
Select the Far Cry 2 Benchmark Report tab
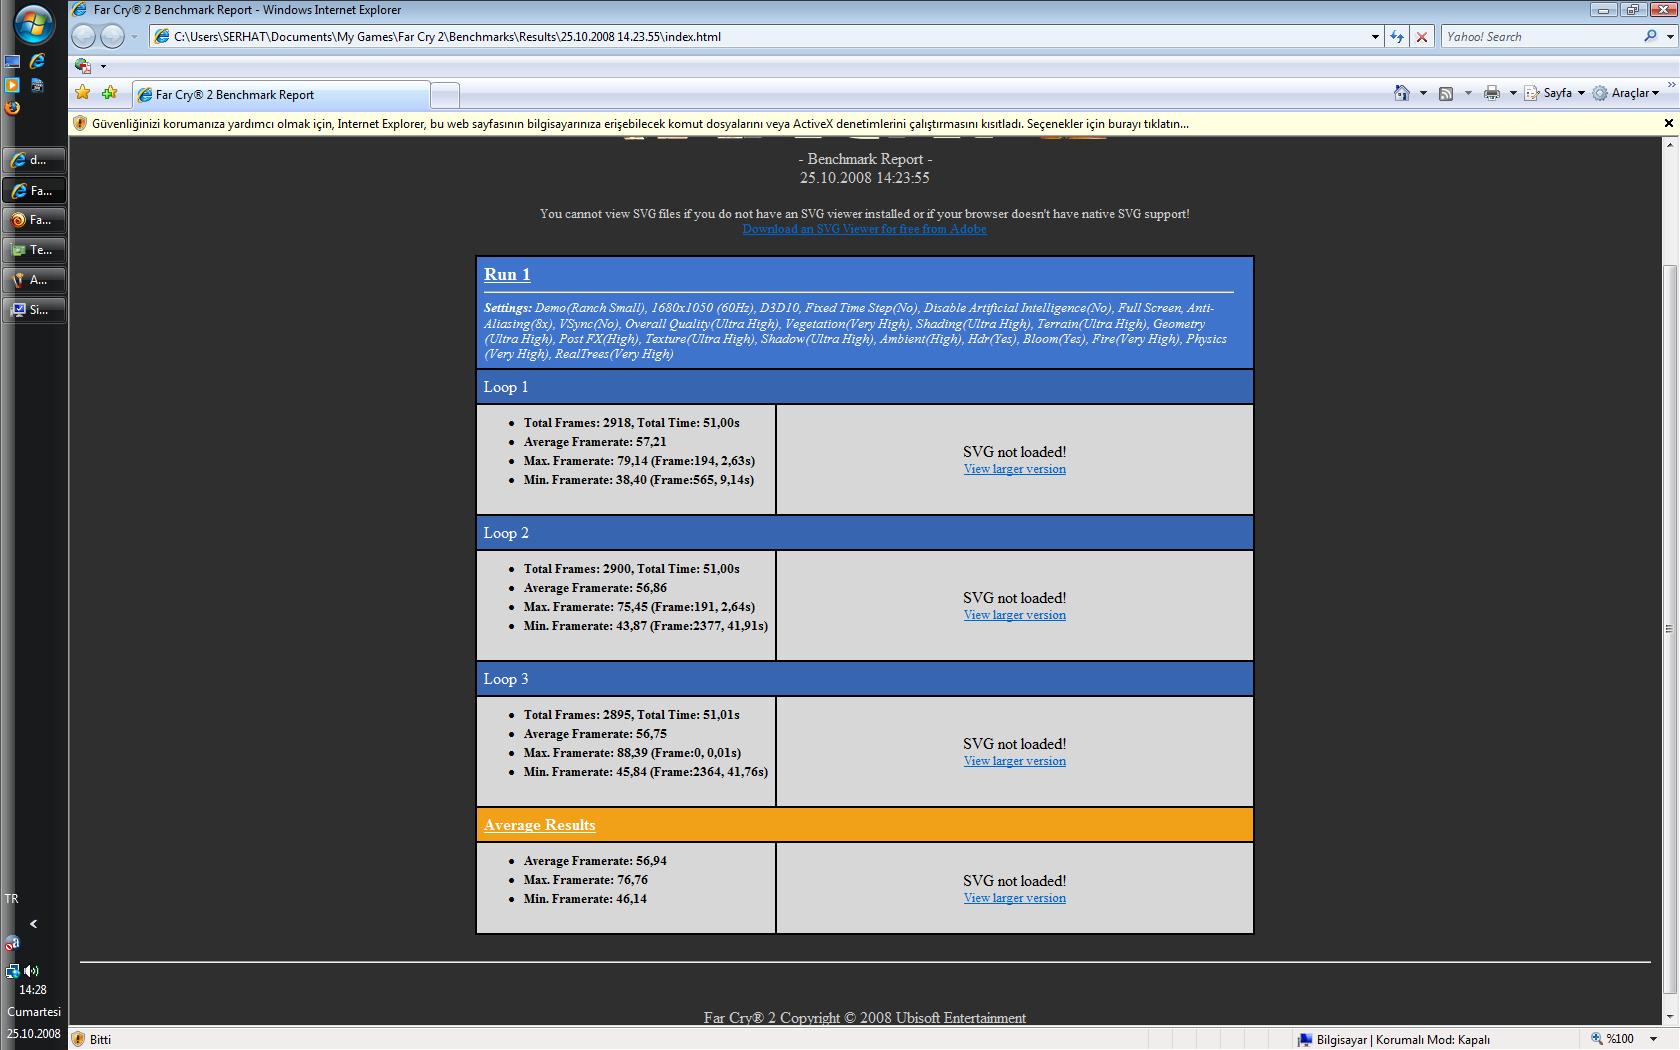pos(281,95)
